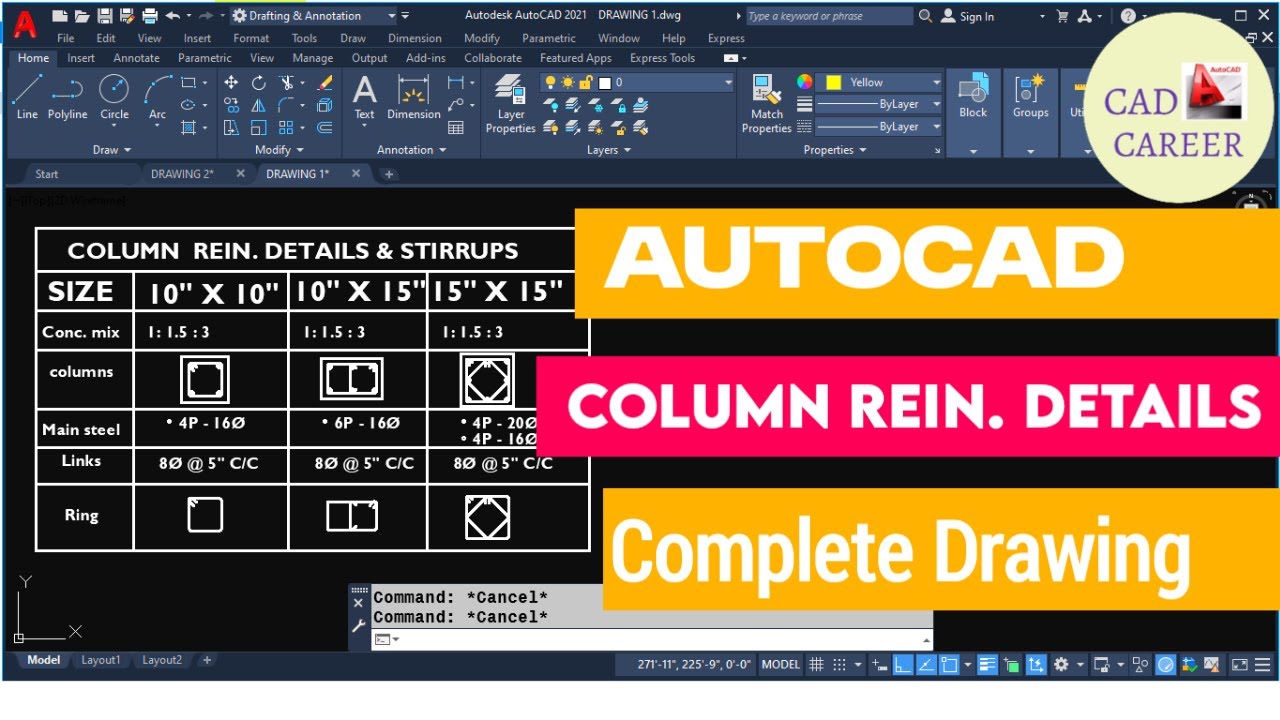Click the MODEL space button
1280x720 pixels.
pyautogui.click(x=781, y=664)
